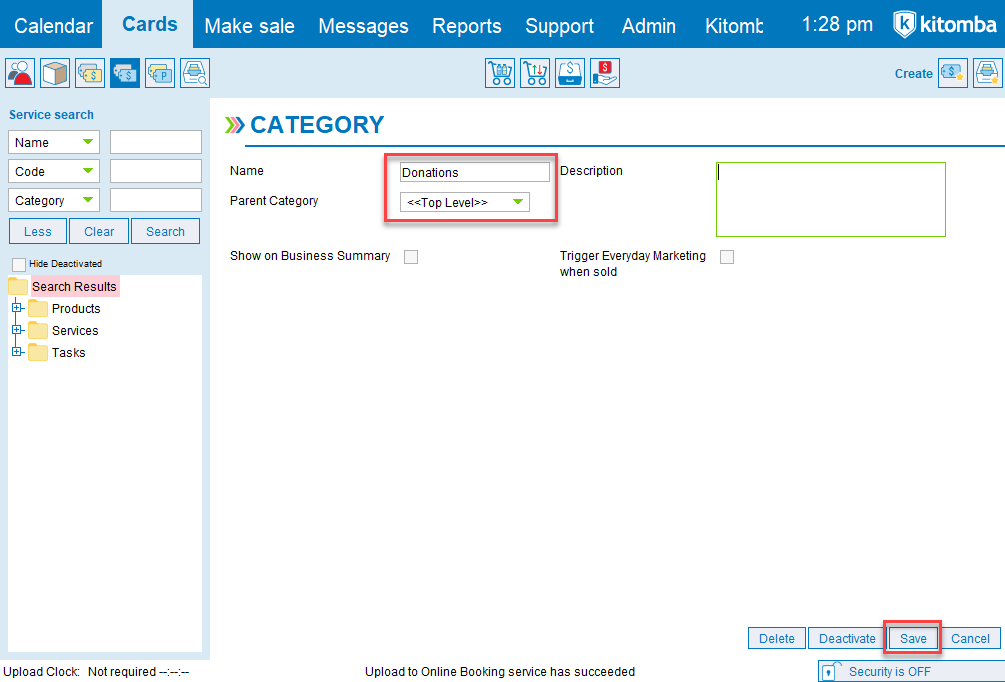1005x682 pixels.
Task: Click the category Name field containing Donations
Action: click(475, 172)
